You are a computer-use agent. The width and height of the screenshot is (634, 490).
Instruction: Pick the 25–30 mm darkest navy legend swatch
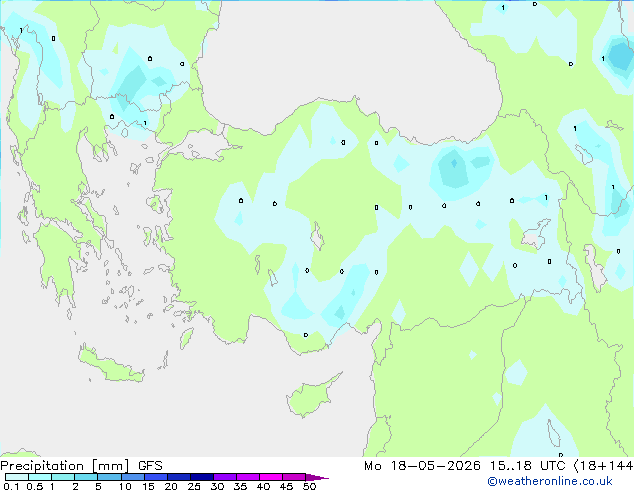click(202, 477)
